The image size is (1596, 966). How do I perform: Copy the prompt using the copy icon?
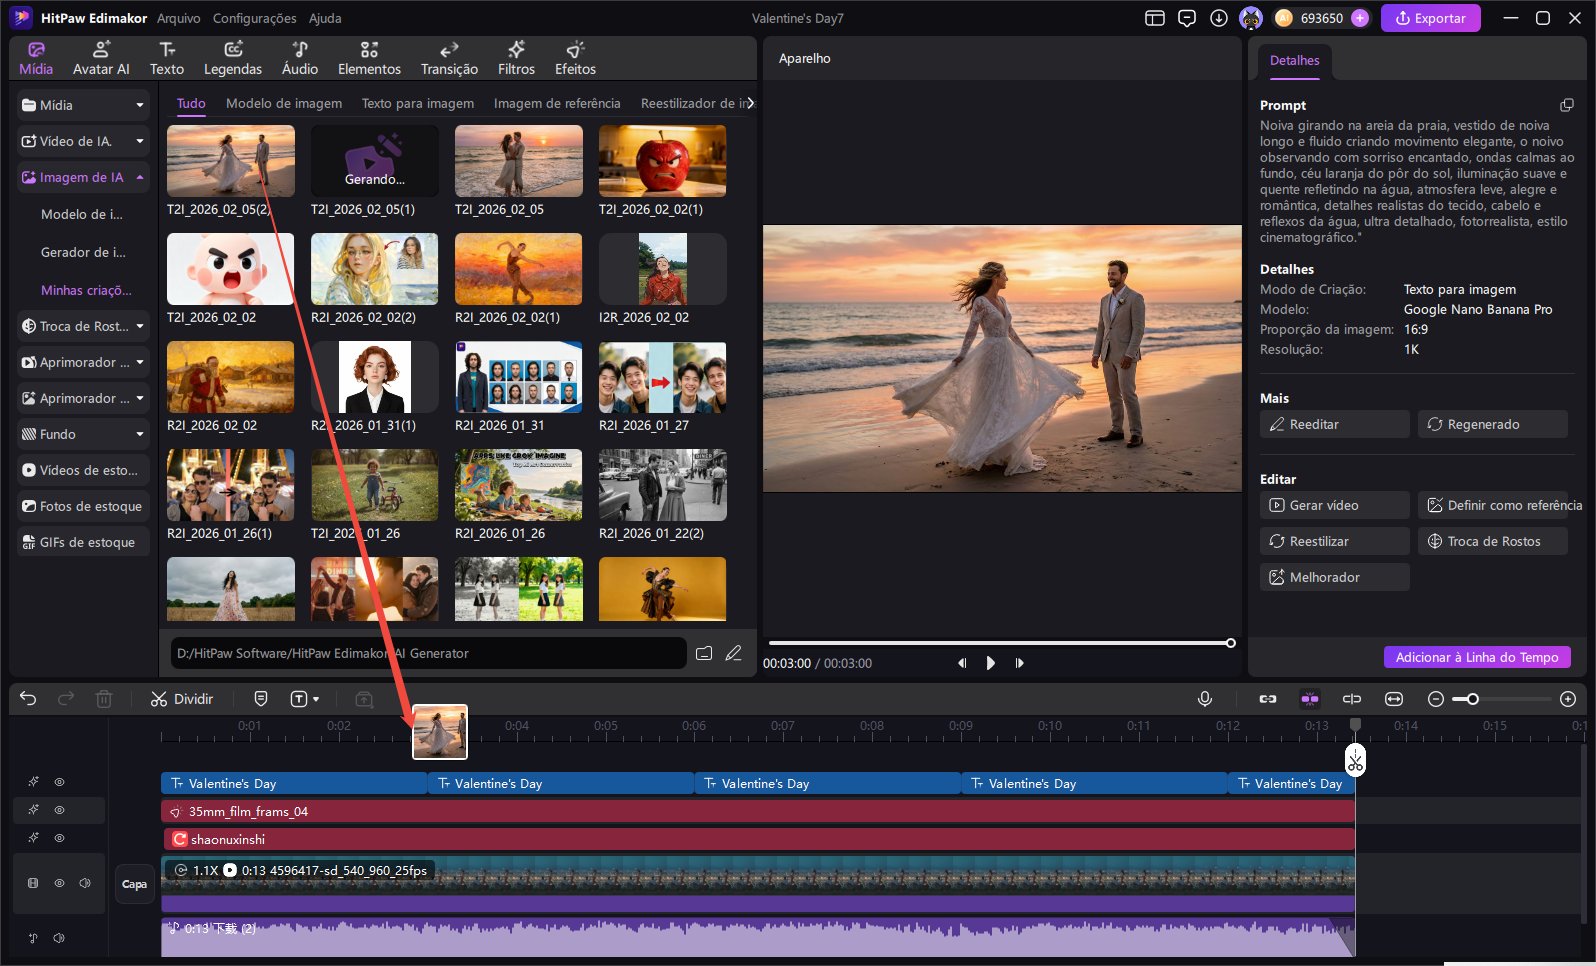(1566, 105)
